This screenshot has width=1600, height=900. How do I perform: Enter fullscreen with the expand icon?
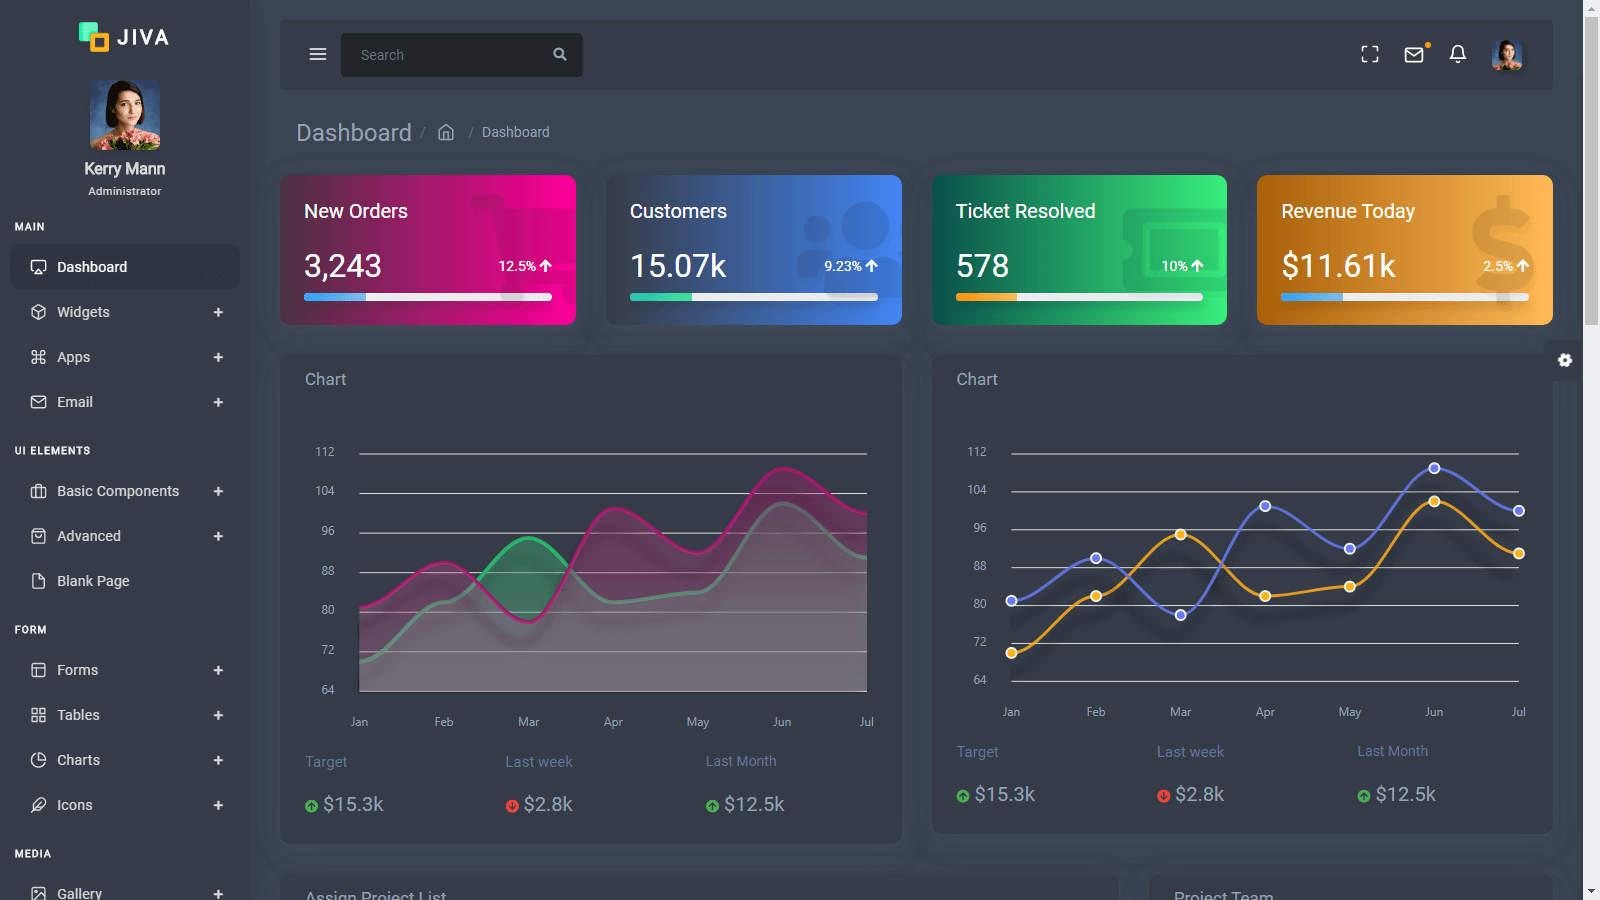click(x=1370, y=54)
